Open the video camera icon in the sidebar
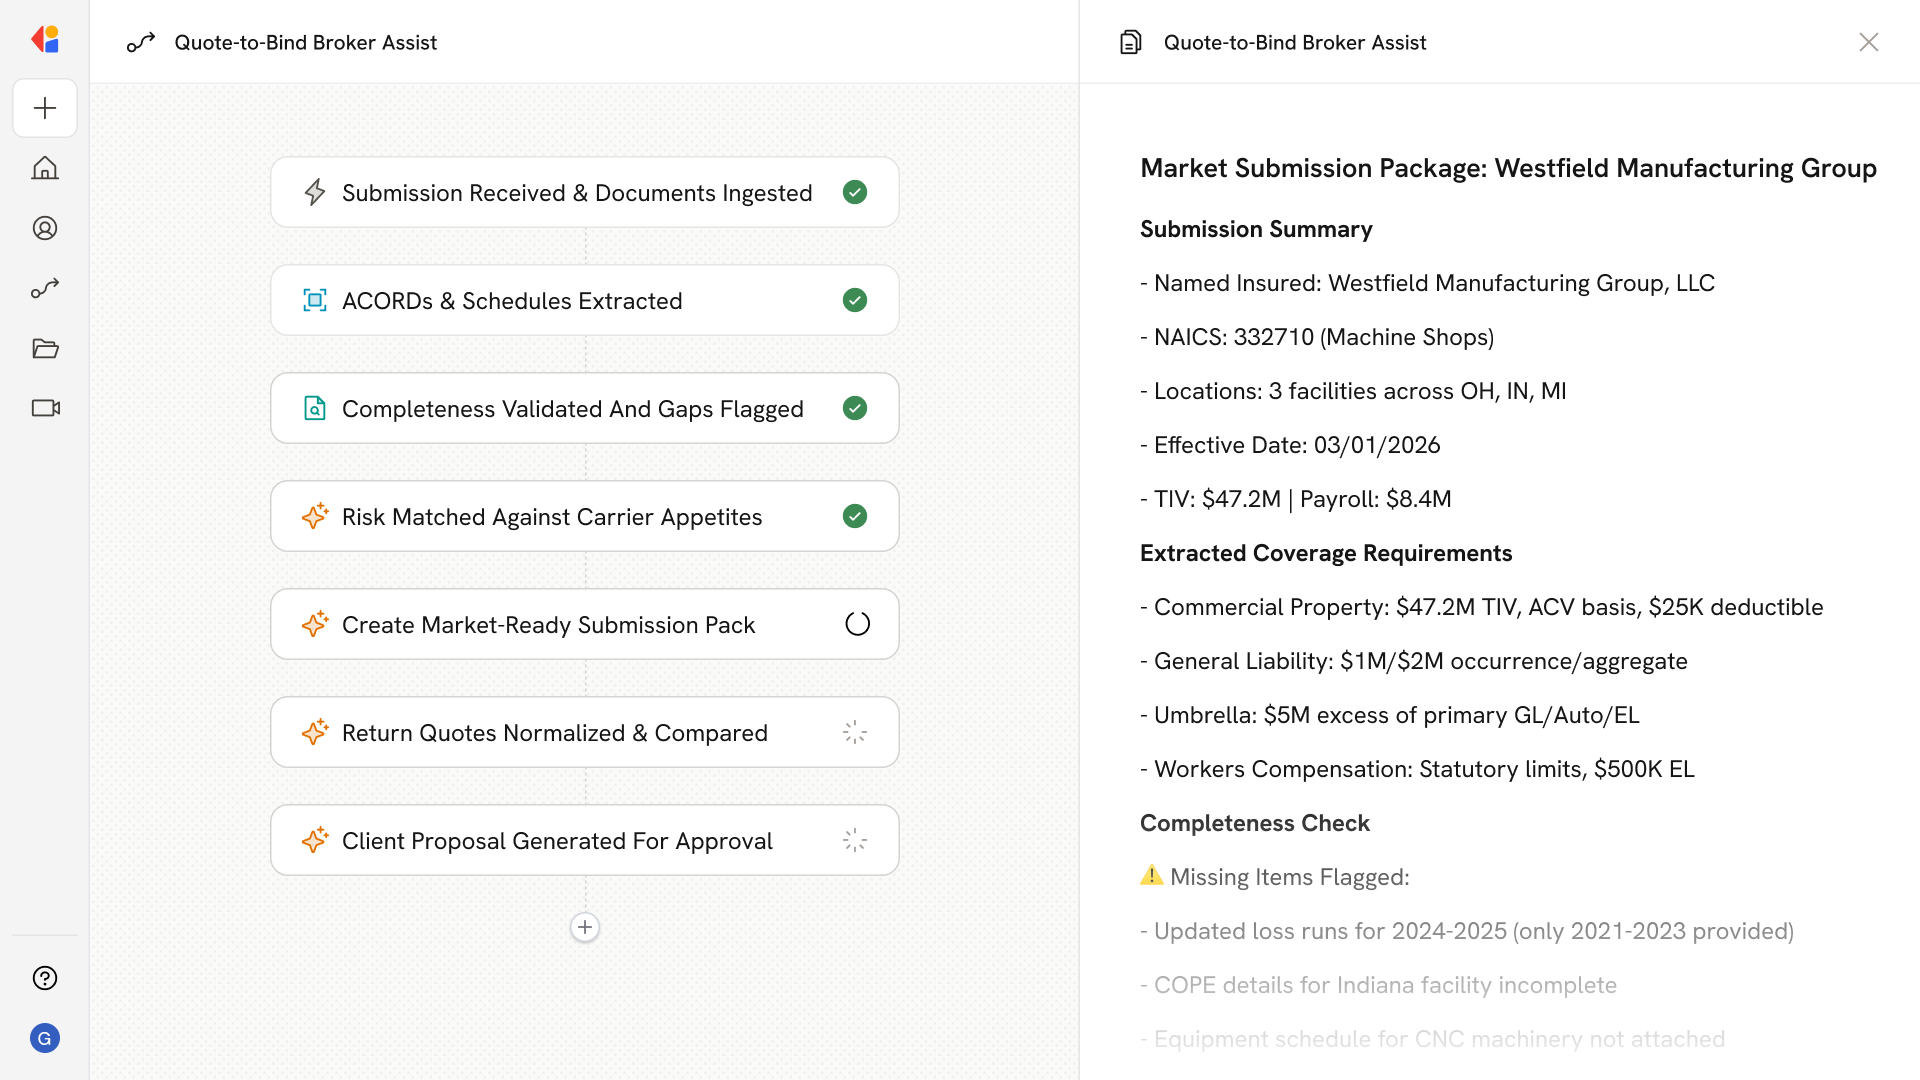The image size is (1920, 1080). coord(45,408)
